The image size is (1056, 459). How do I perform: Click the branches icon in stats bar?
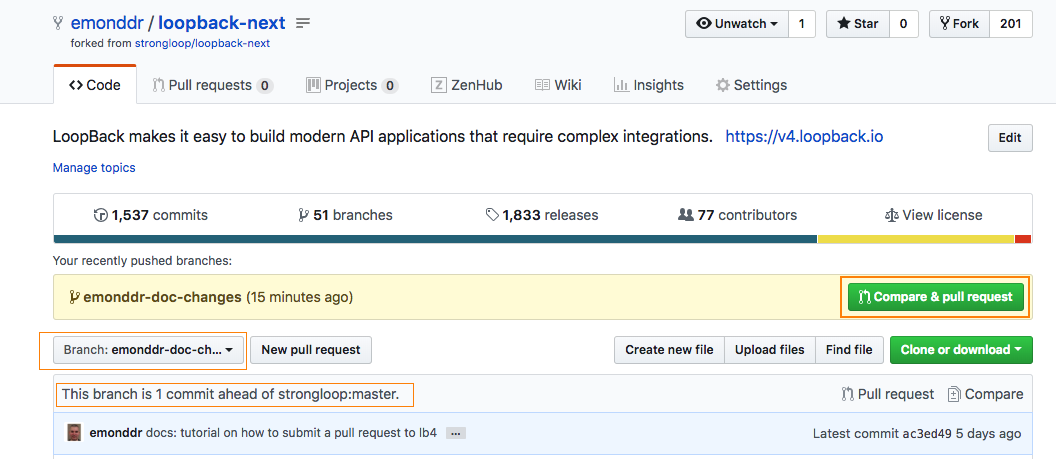coord(303,215)
